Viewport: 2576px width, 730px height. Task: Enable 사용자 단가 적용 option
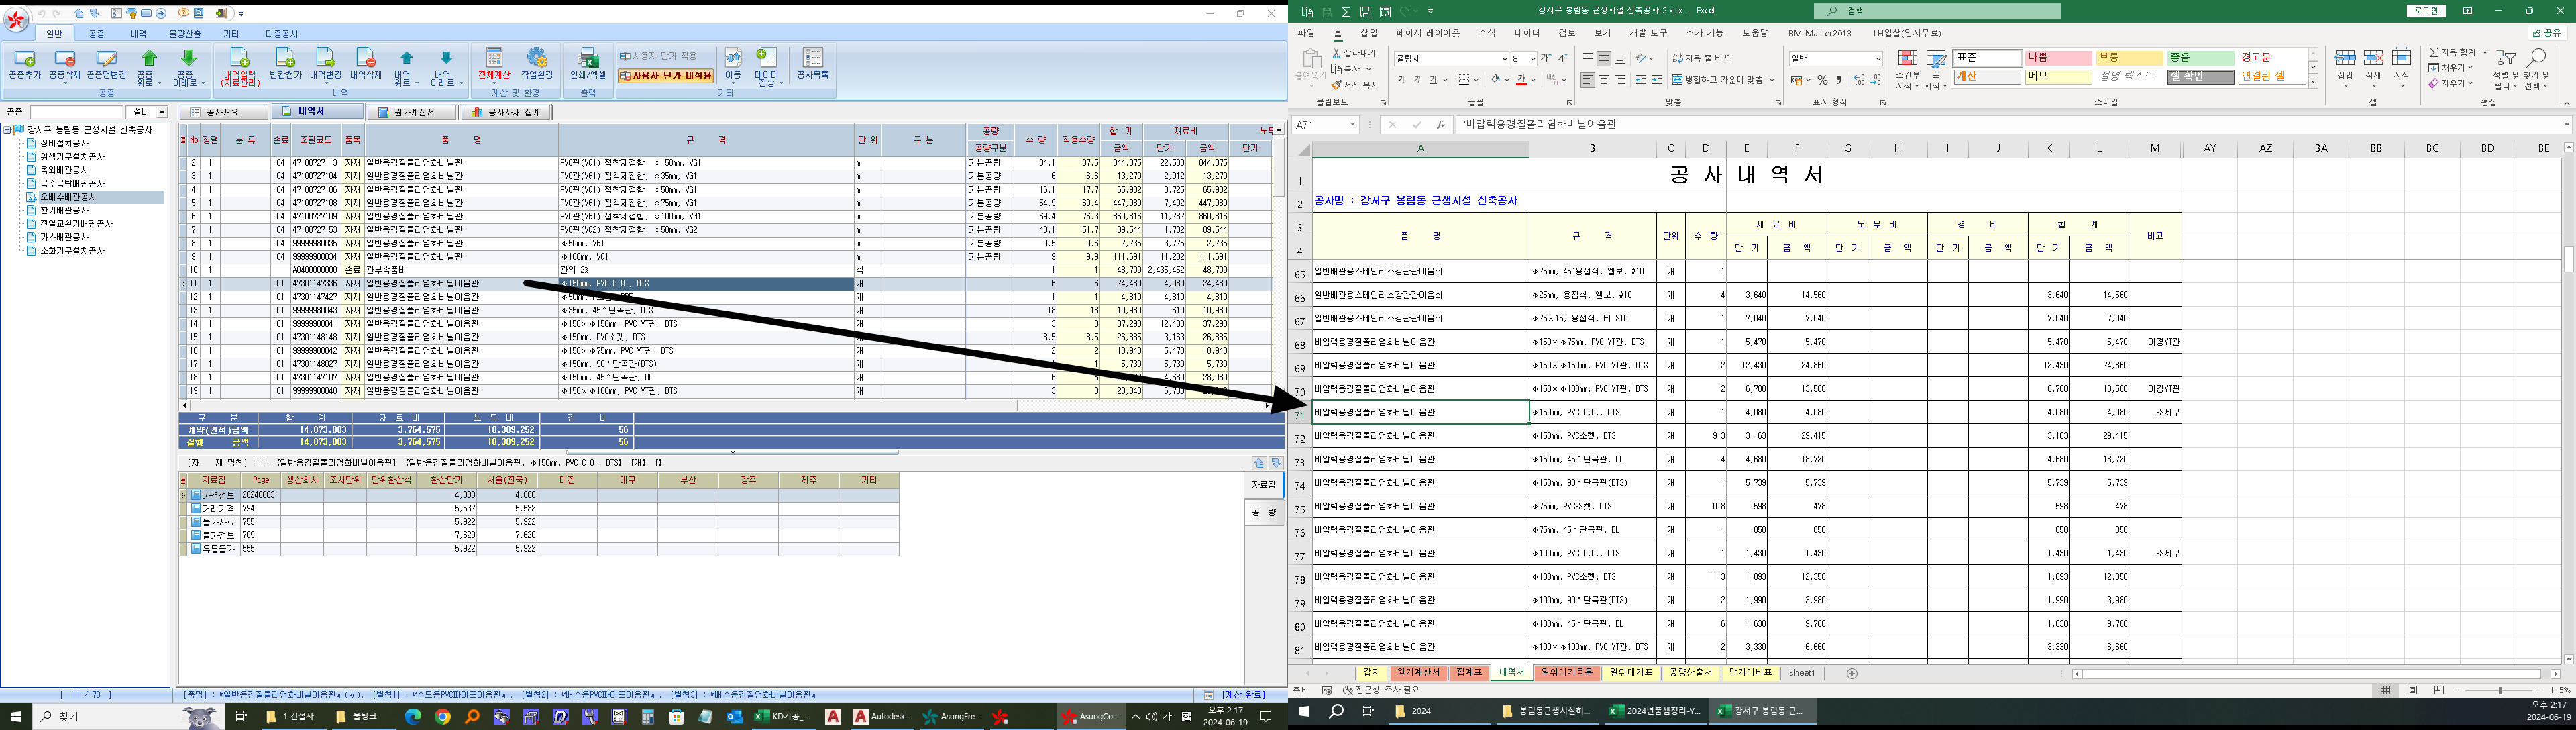click(x=658, y=56)
